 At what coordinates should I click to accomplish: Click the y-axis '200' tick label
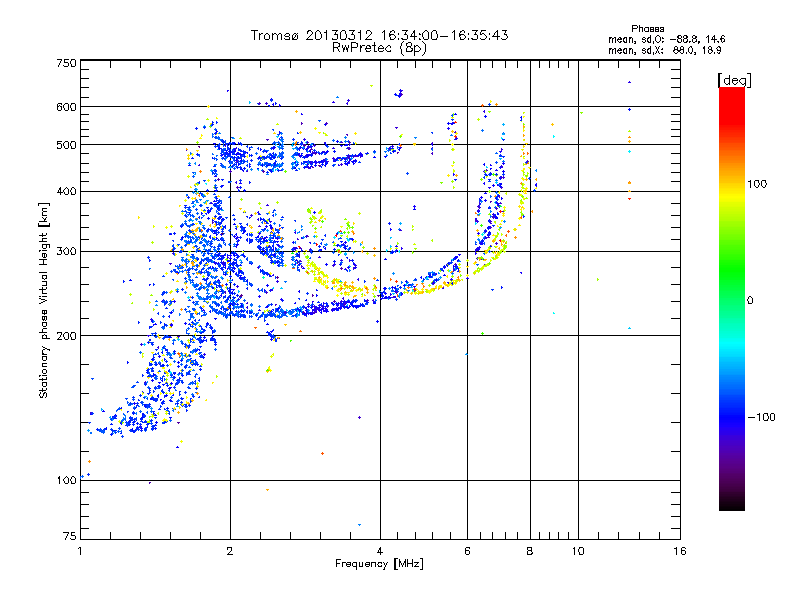(67, 336)
